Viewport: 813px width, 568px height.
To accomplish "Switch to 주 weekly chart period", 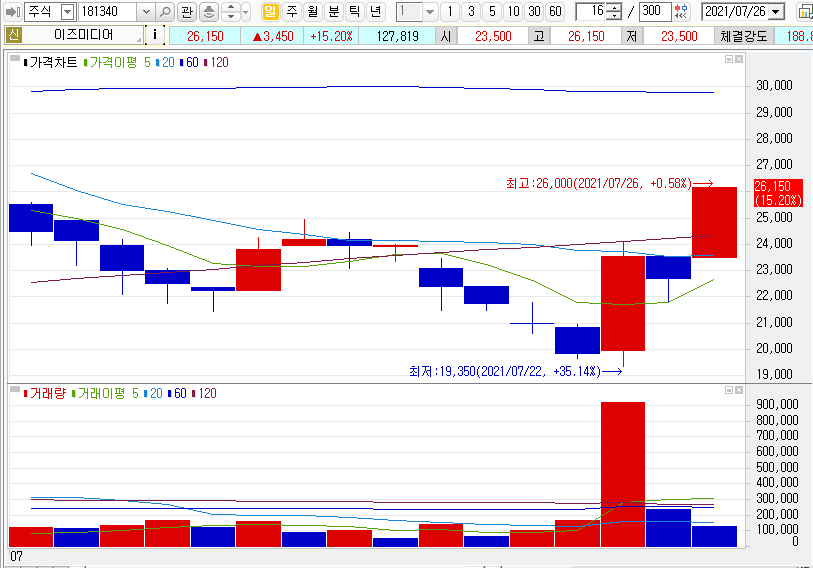I will [x=292, y=11].
